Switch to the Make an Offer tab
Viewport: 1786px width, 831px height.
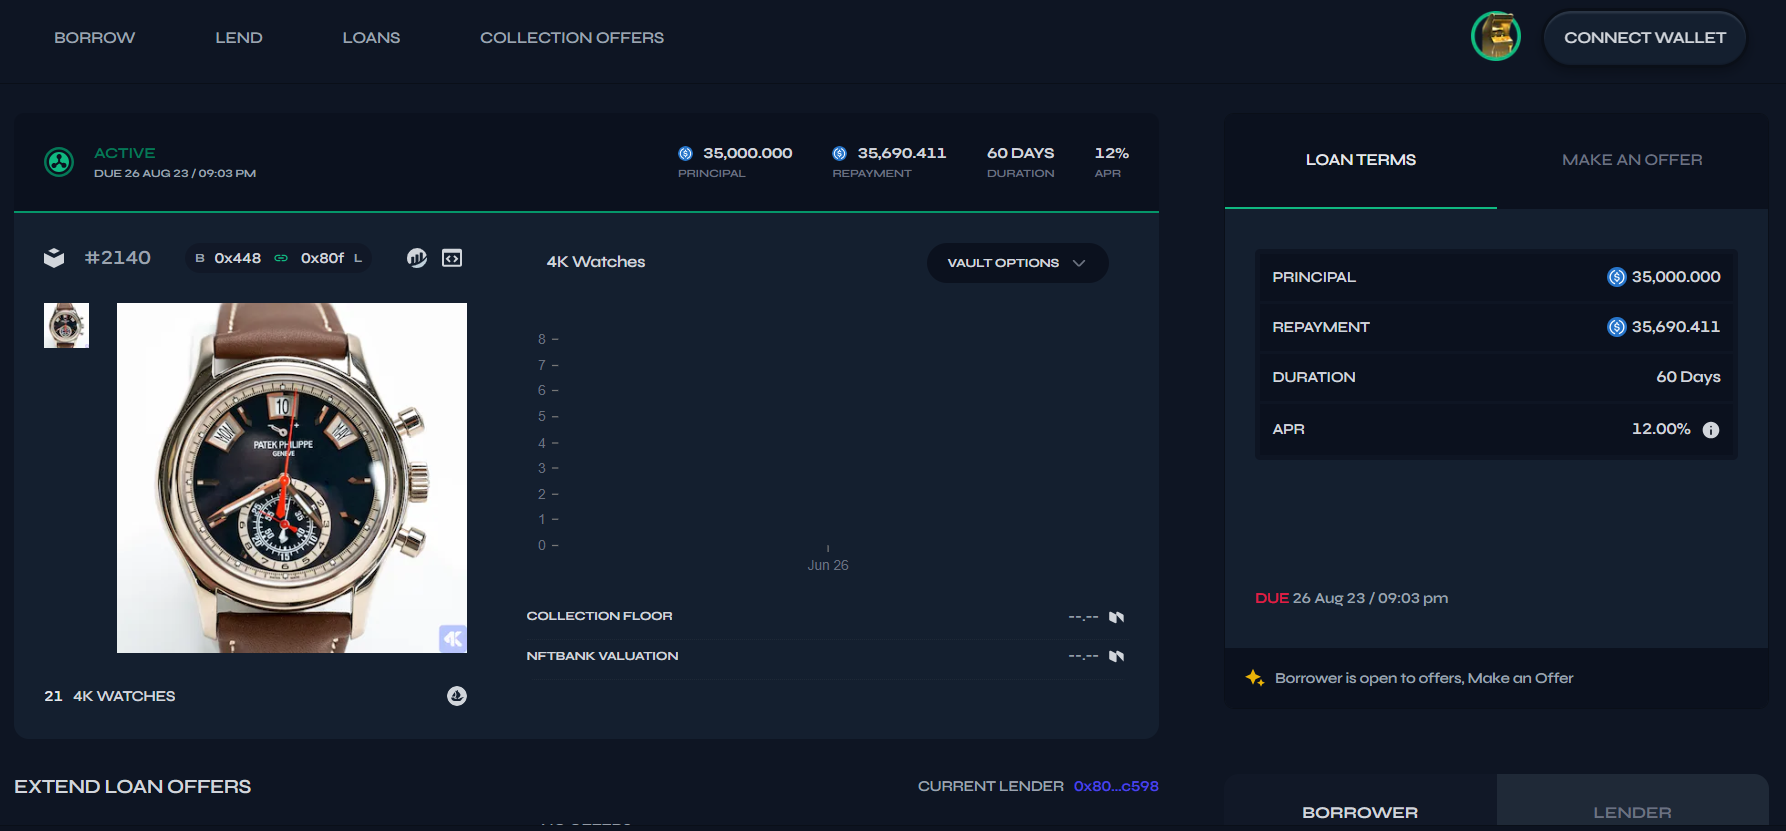point(1631,160)
